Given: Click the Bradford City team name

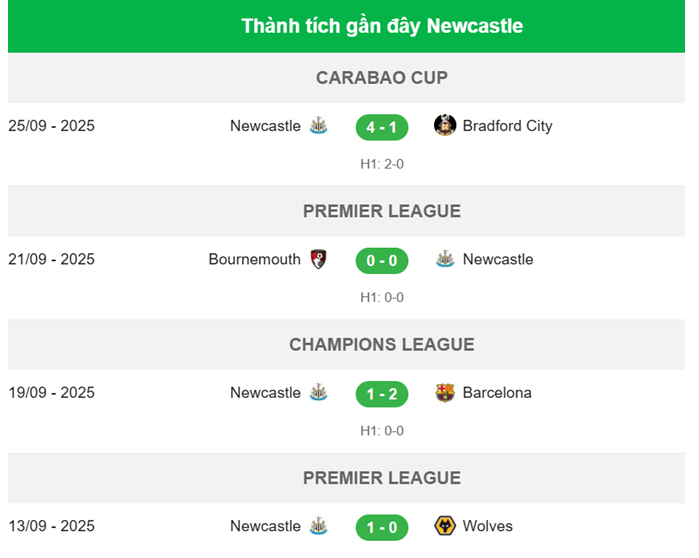Looking at the screenshot, I should coord(507,126).
